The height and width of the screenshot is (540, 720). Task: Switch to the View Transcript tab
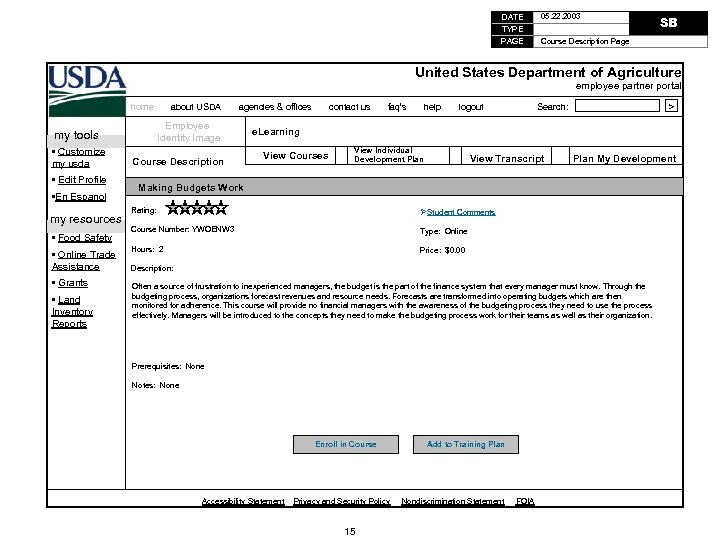coord(506,156)
